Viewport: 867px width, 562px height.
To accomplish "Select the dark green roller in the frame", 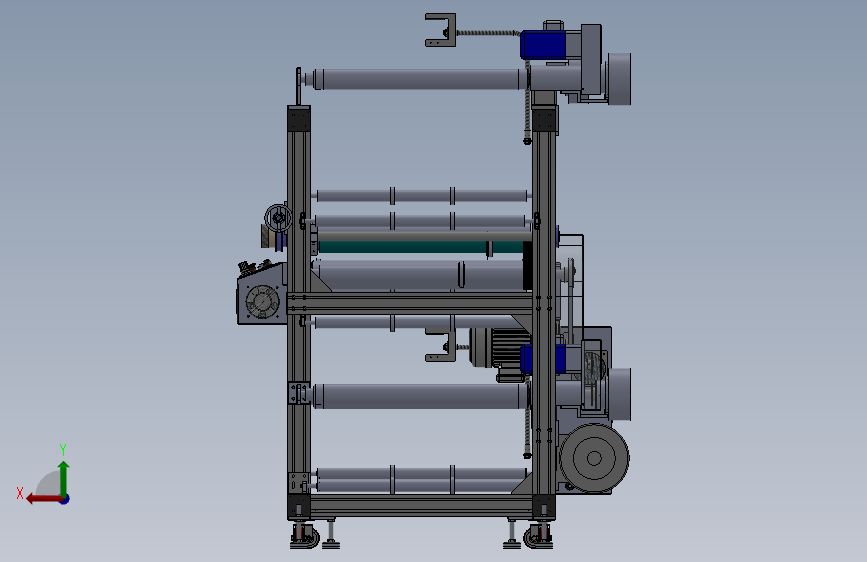I will coord(420,247).
